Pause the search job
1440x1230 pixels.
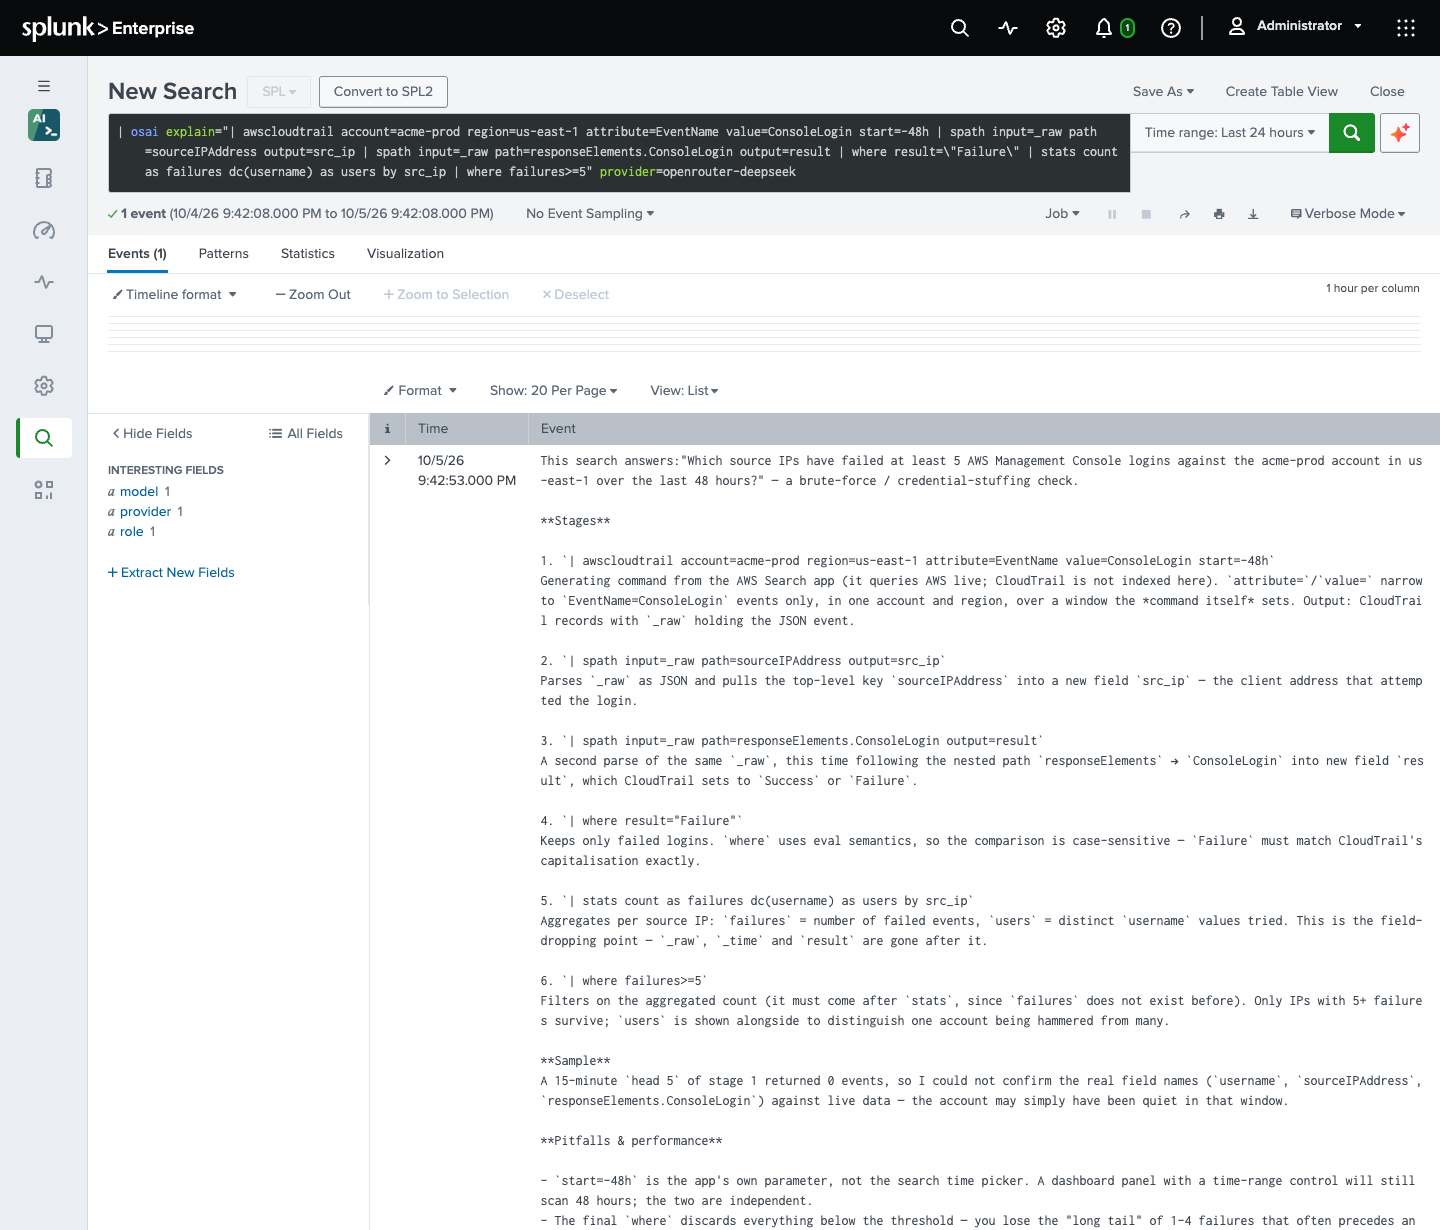1112,214
